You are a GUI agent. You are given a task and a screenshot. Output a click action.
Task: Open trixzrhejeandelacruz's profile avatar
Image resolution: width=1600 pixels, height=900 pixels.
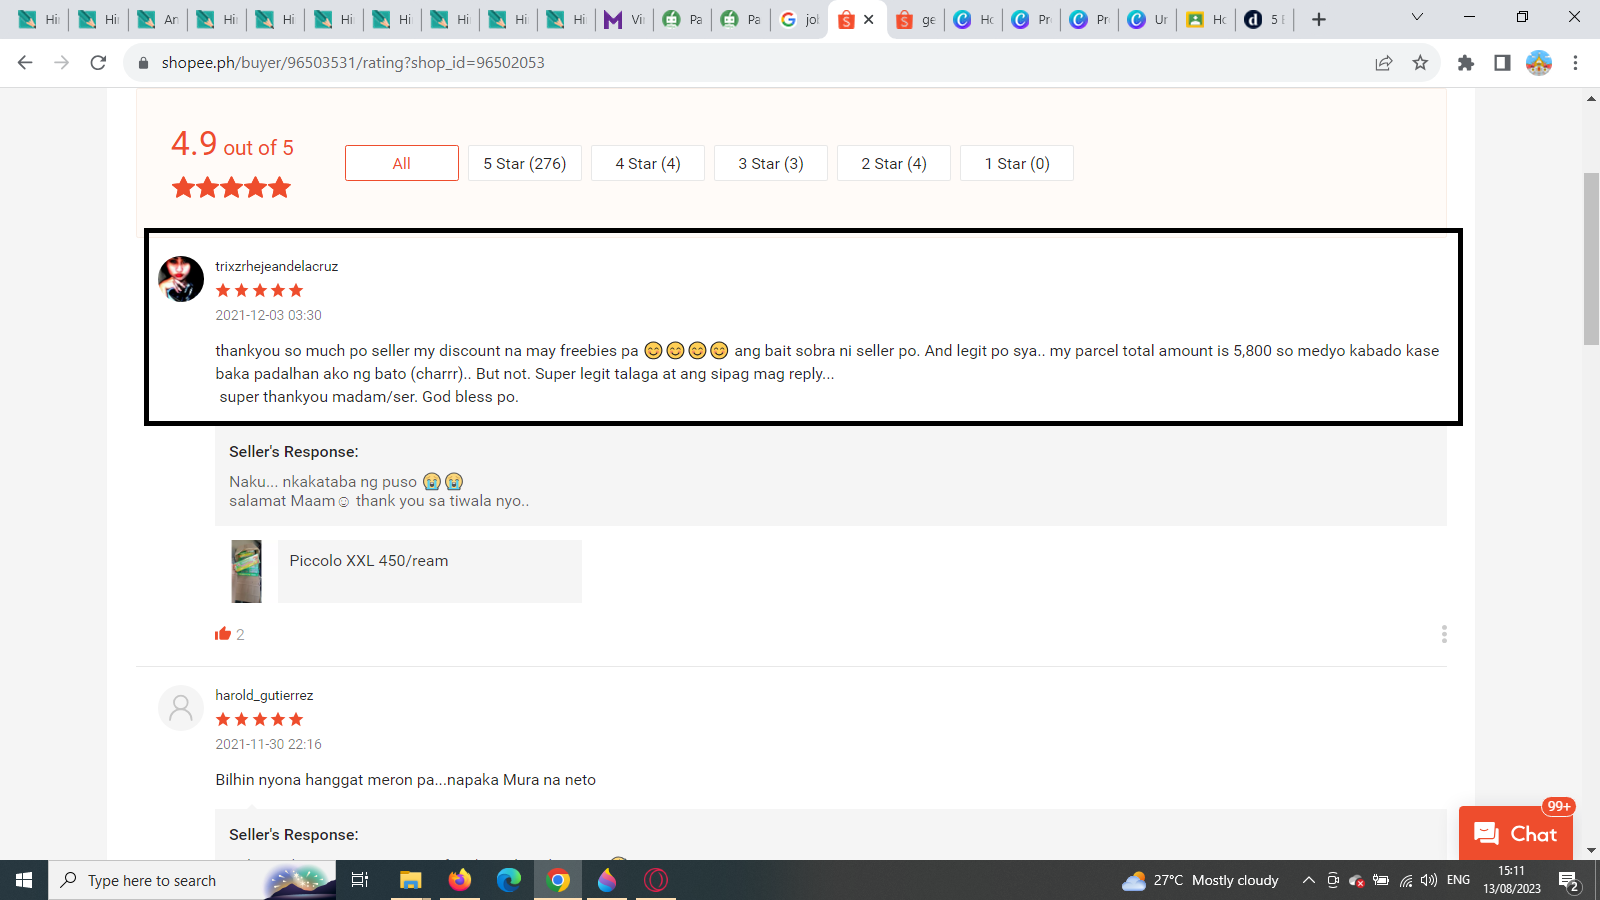[181, 279]
